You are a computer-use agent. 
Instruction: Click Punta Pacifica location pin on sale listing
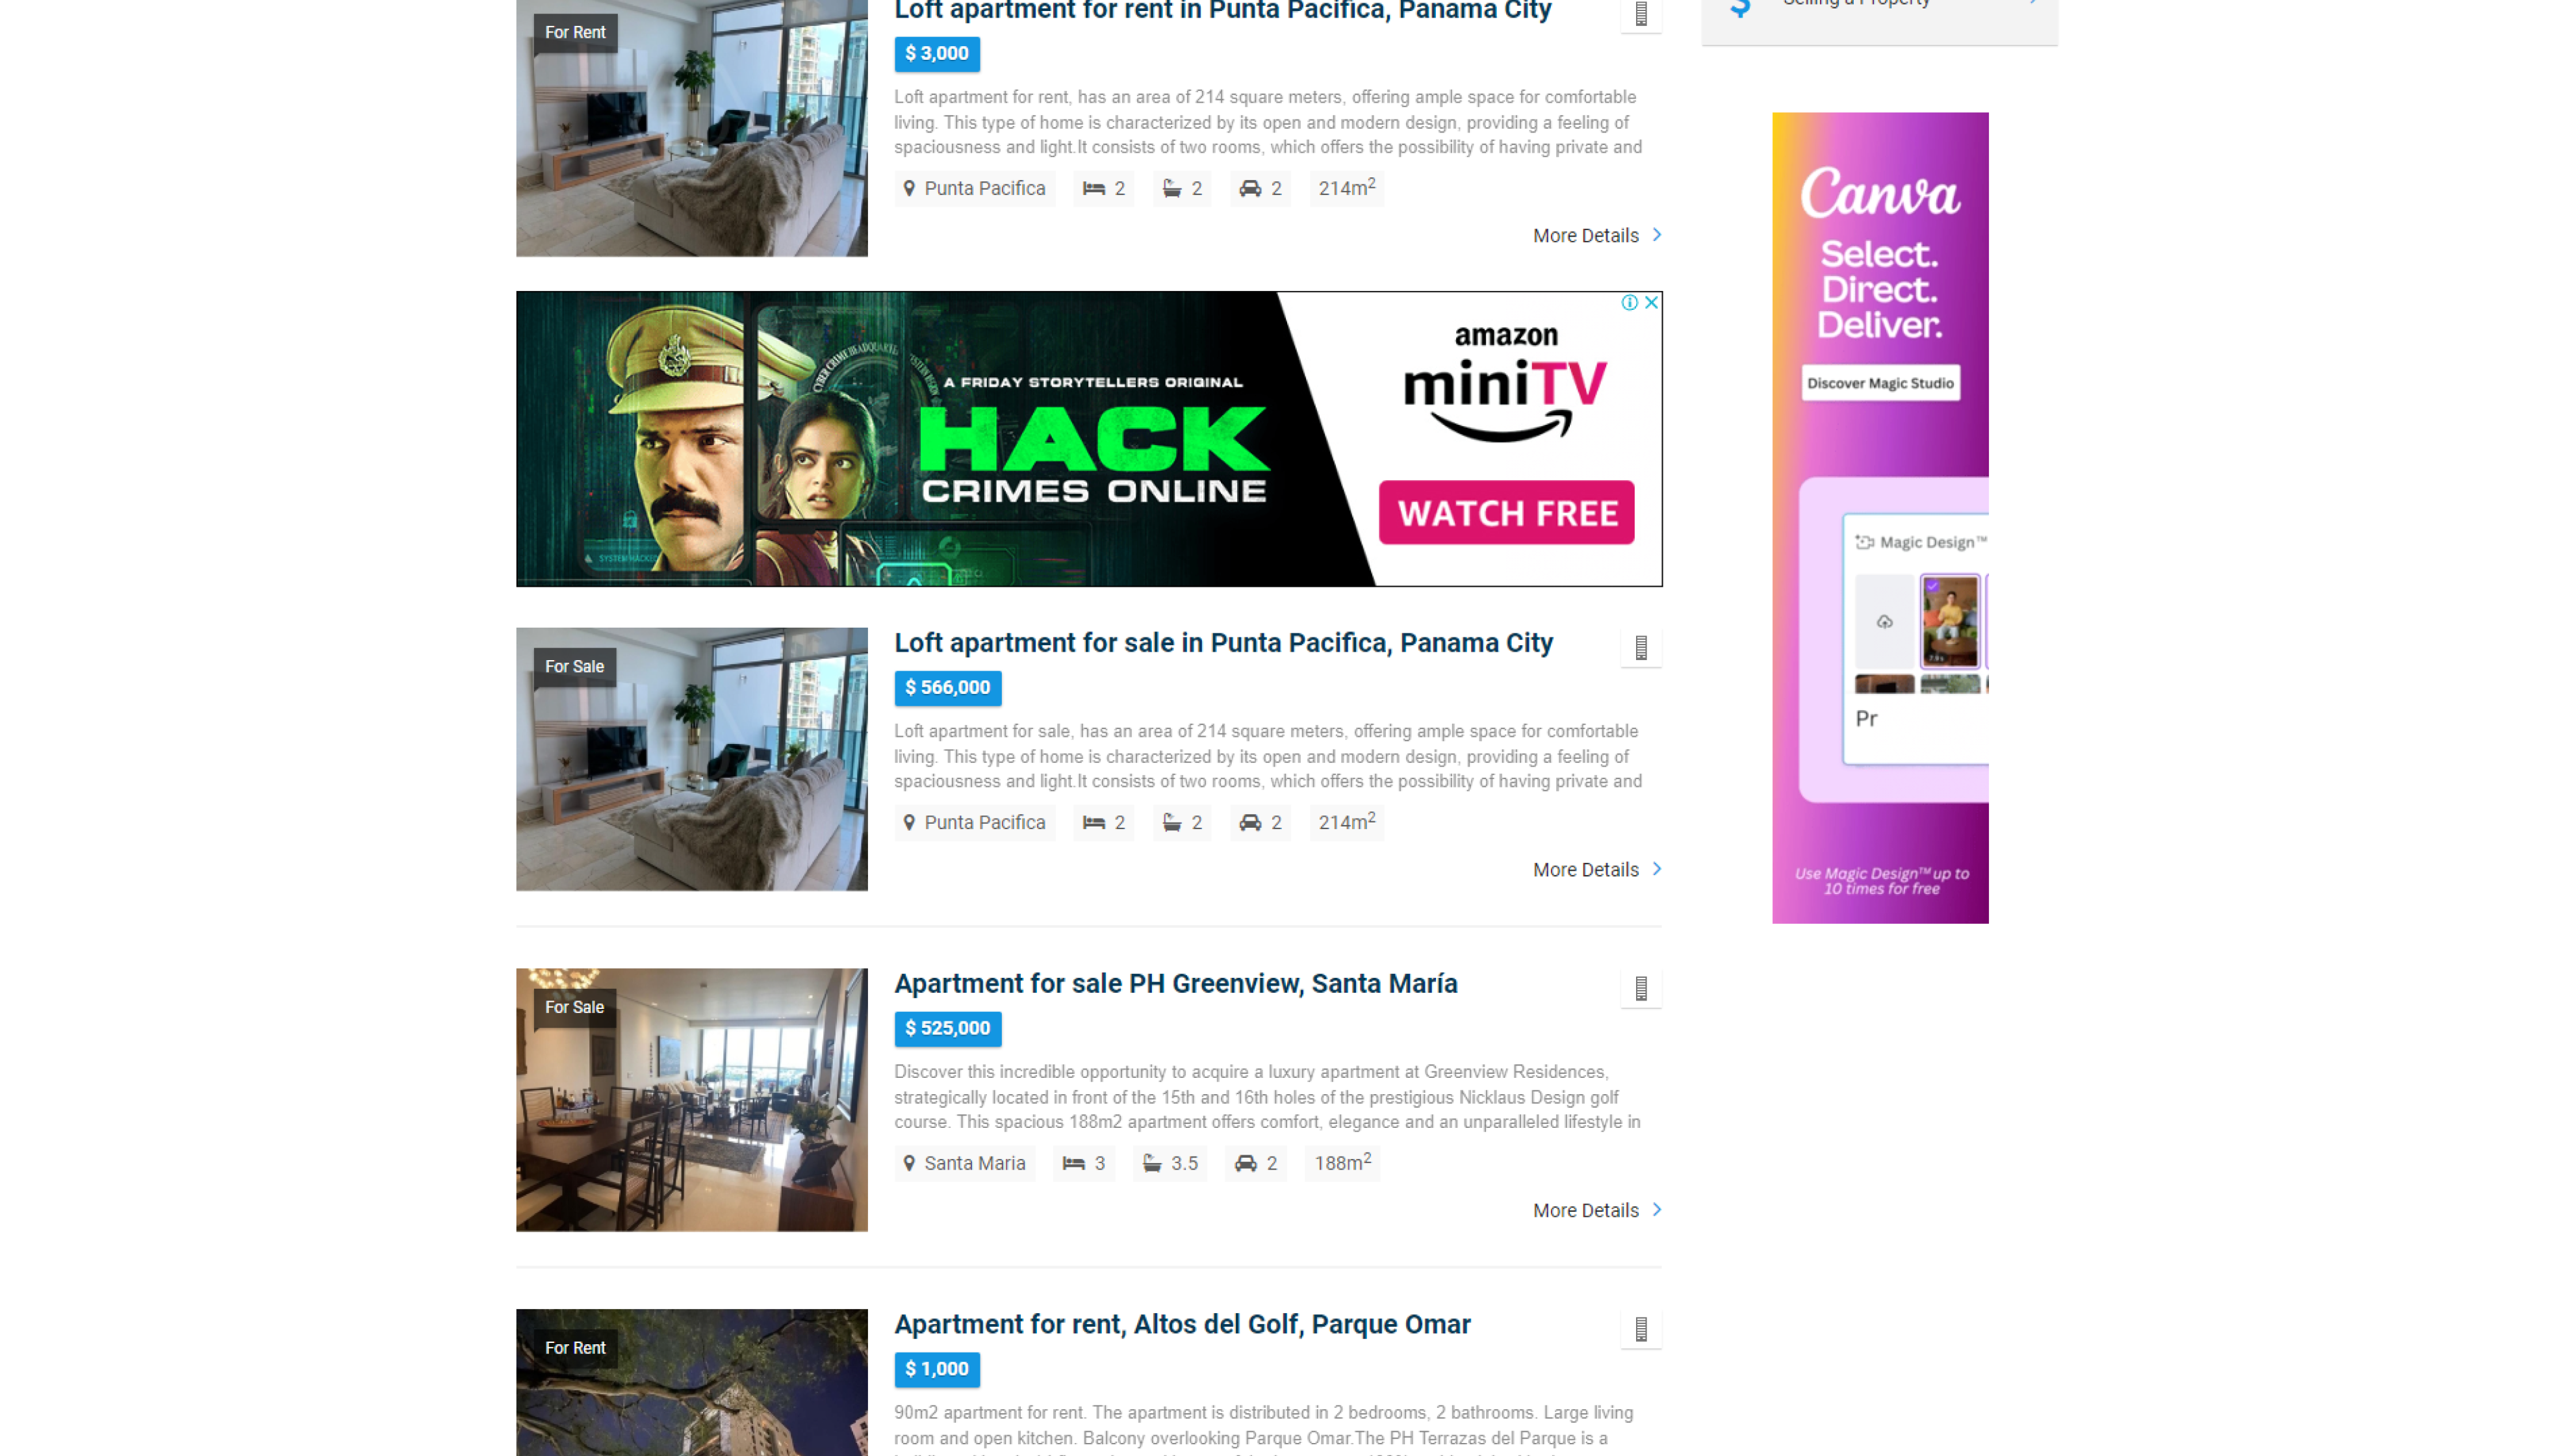point(908,822)
